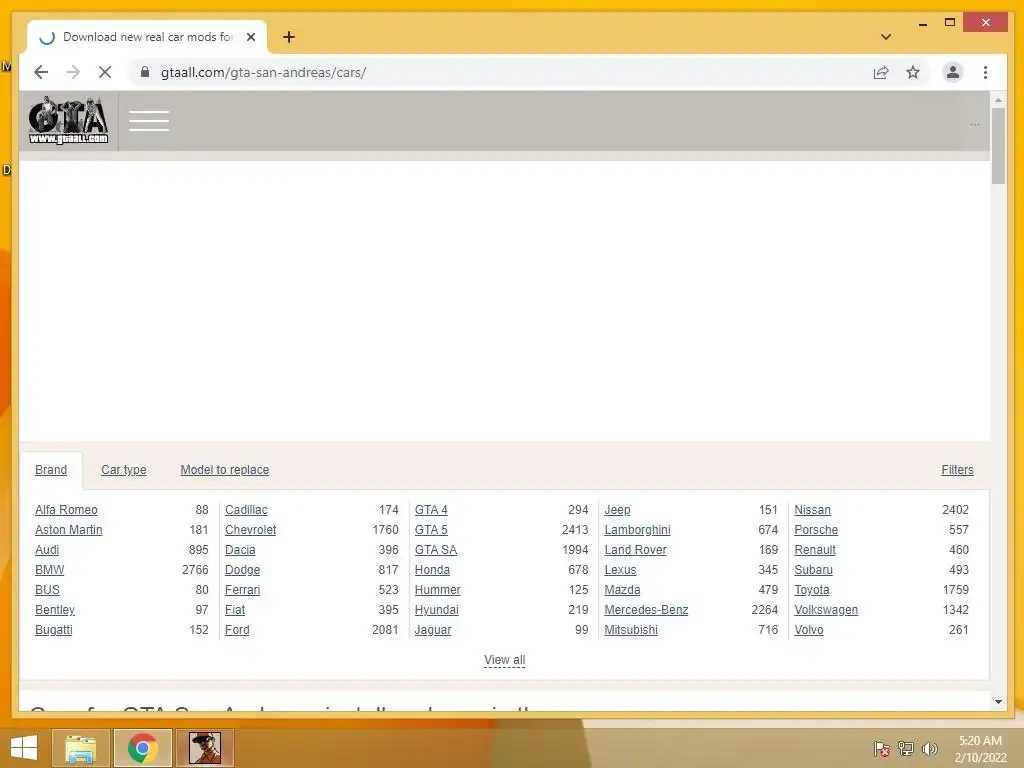Open Volkswagen brand link
This screenshot has height=768, width=1024.
(x=826, y=610)
